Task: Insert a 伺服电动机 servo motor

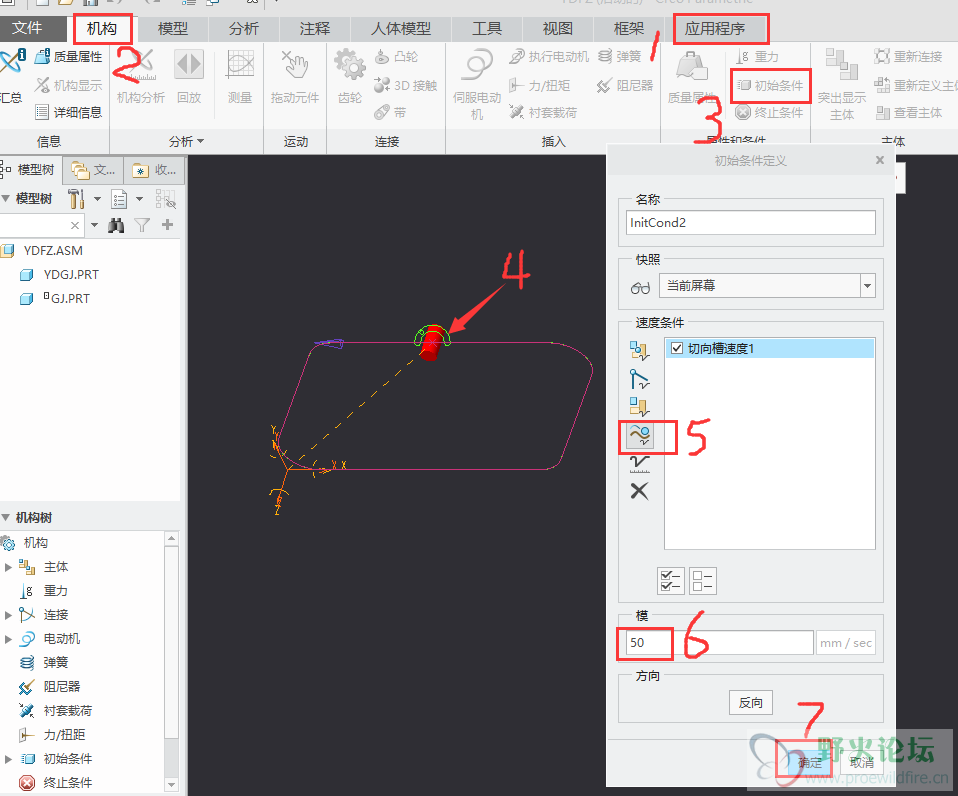Action: 477,86
